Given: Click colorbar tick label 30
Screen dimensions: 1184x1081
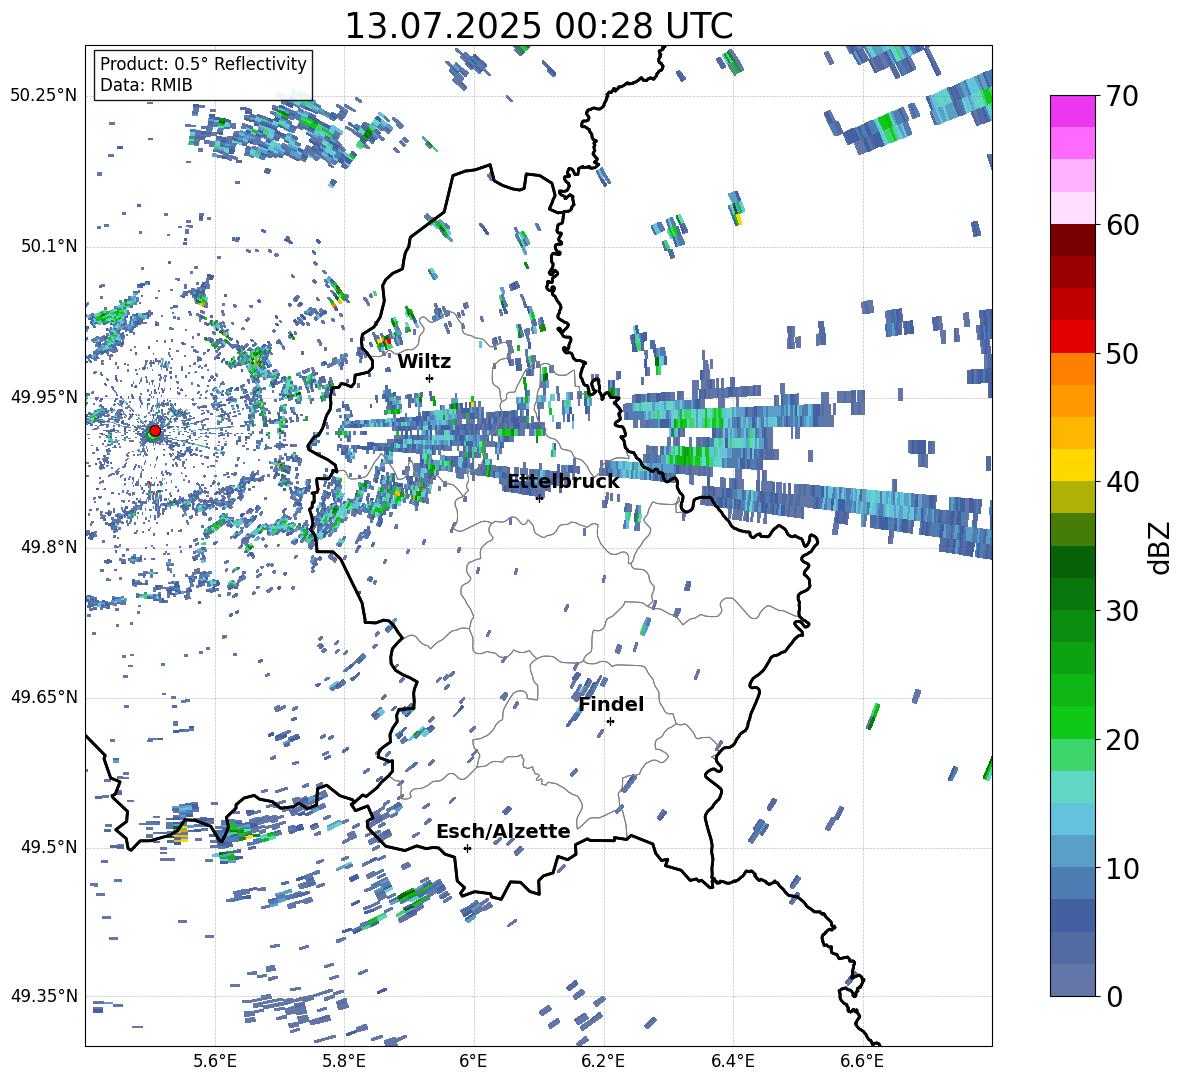Looking at the screenshot, I should [1121, 611].
